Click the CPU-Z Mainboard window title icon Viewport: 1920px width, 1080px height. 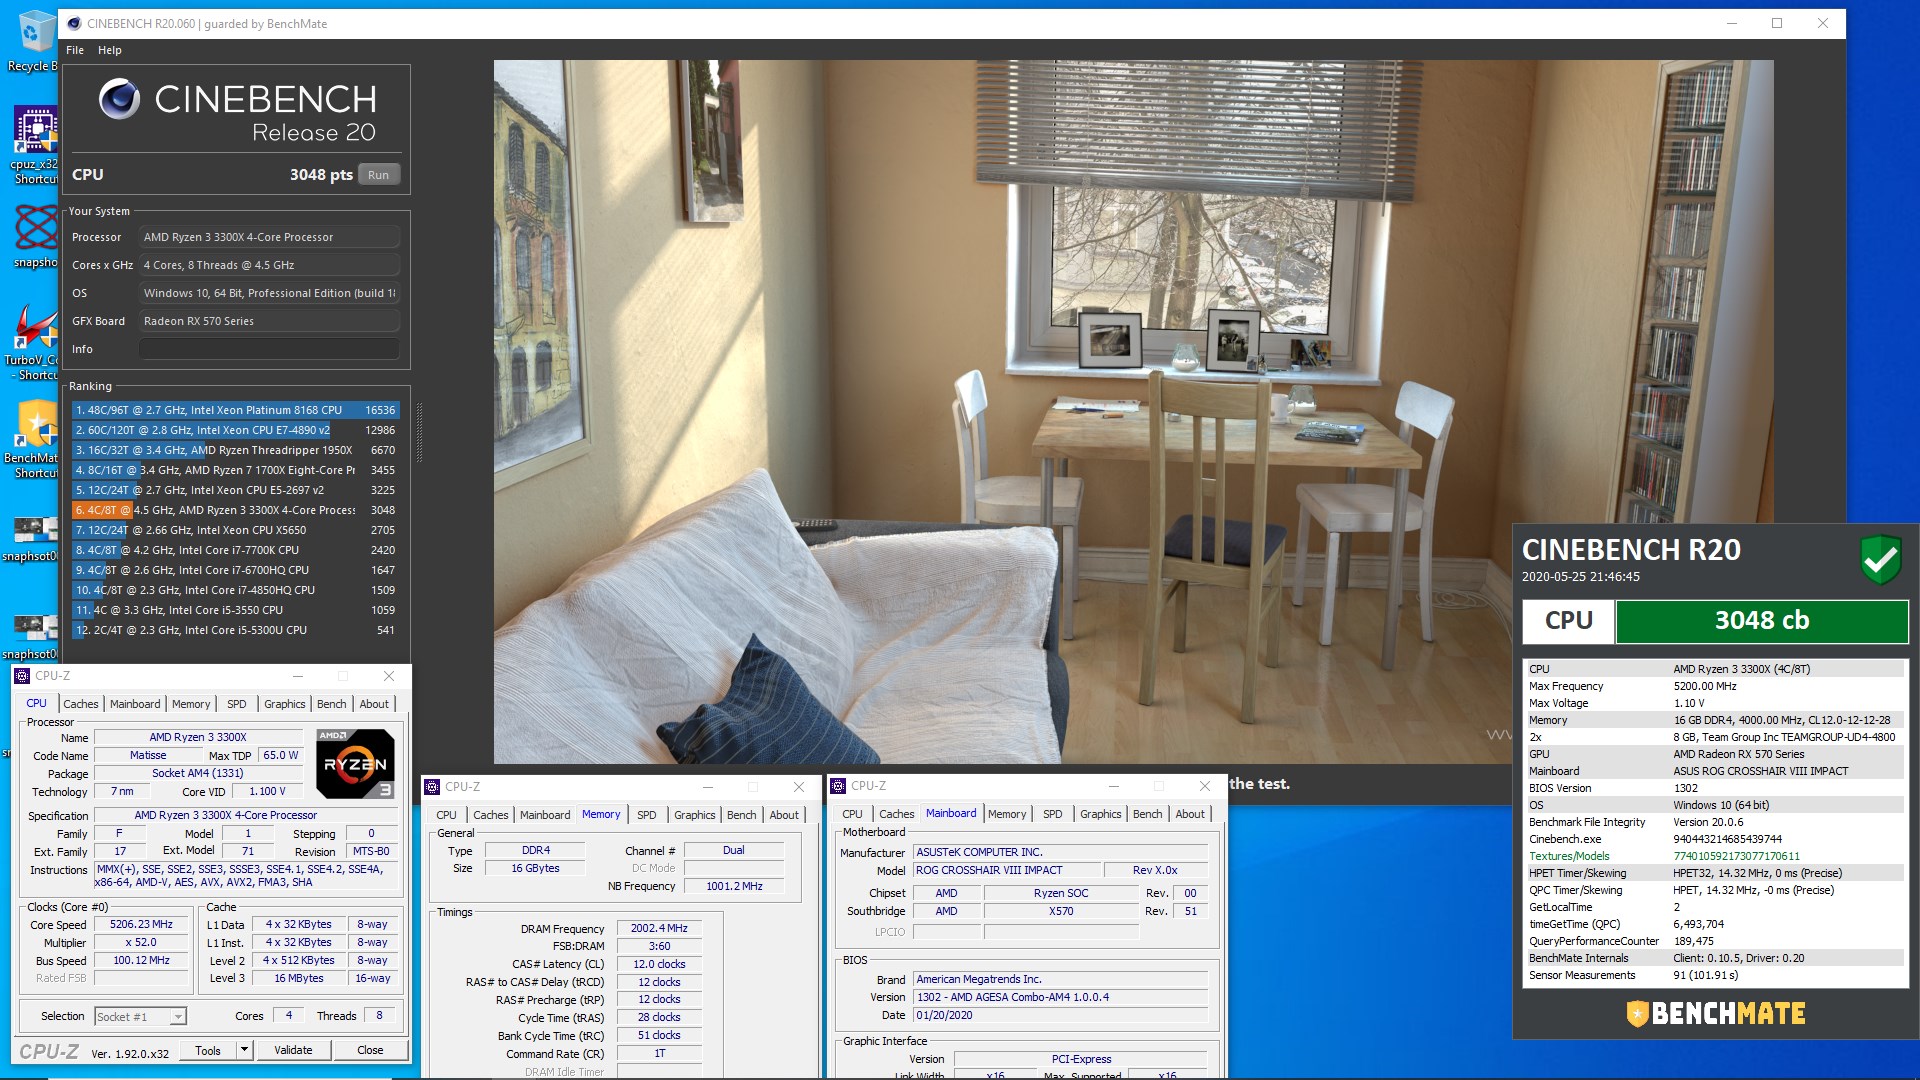(838, 786)
